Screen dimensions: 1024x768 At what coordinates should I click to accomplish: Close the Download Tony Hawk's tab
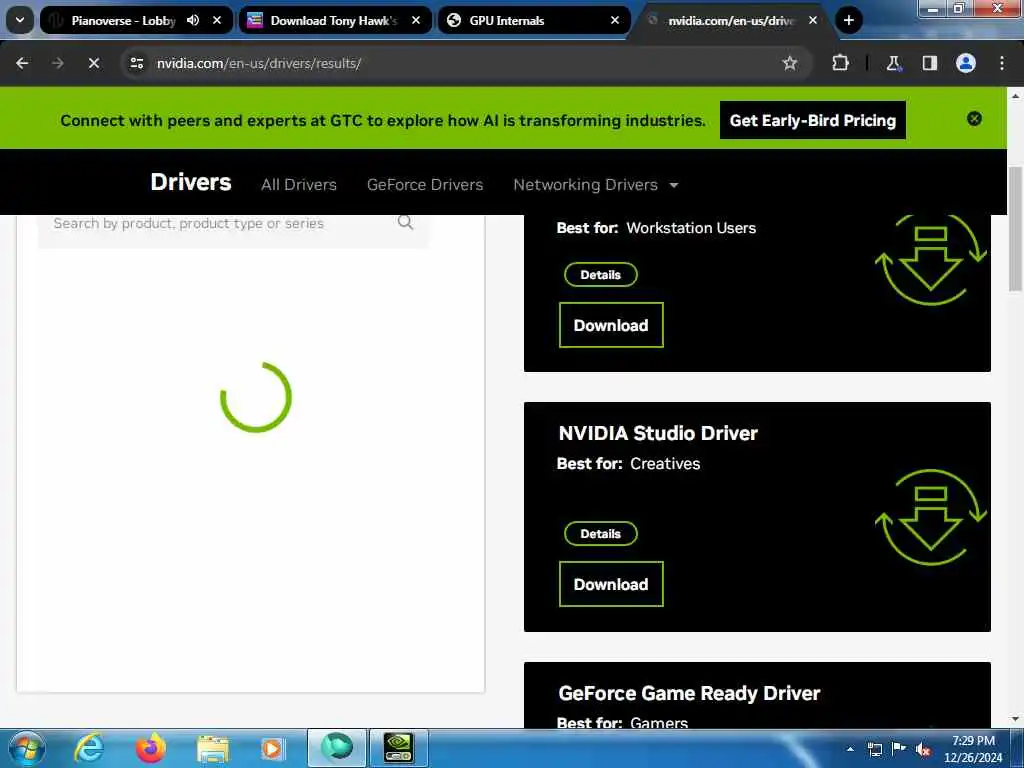(x=416, y=20)
